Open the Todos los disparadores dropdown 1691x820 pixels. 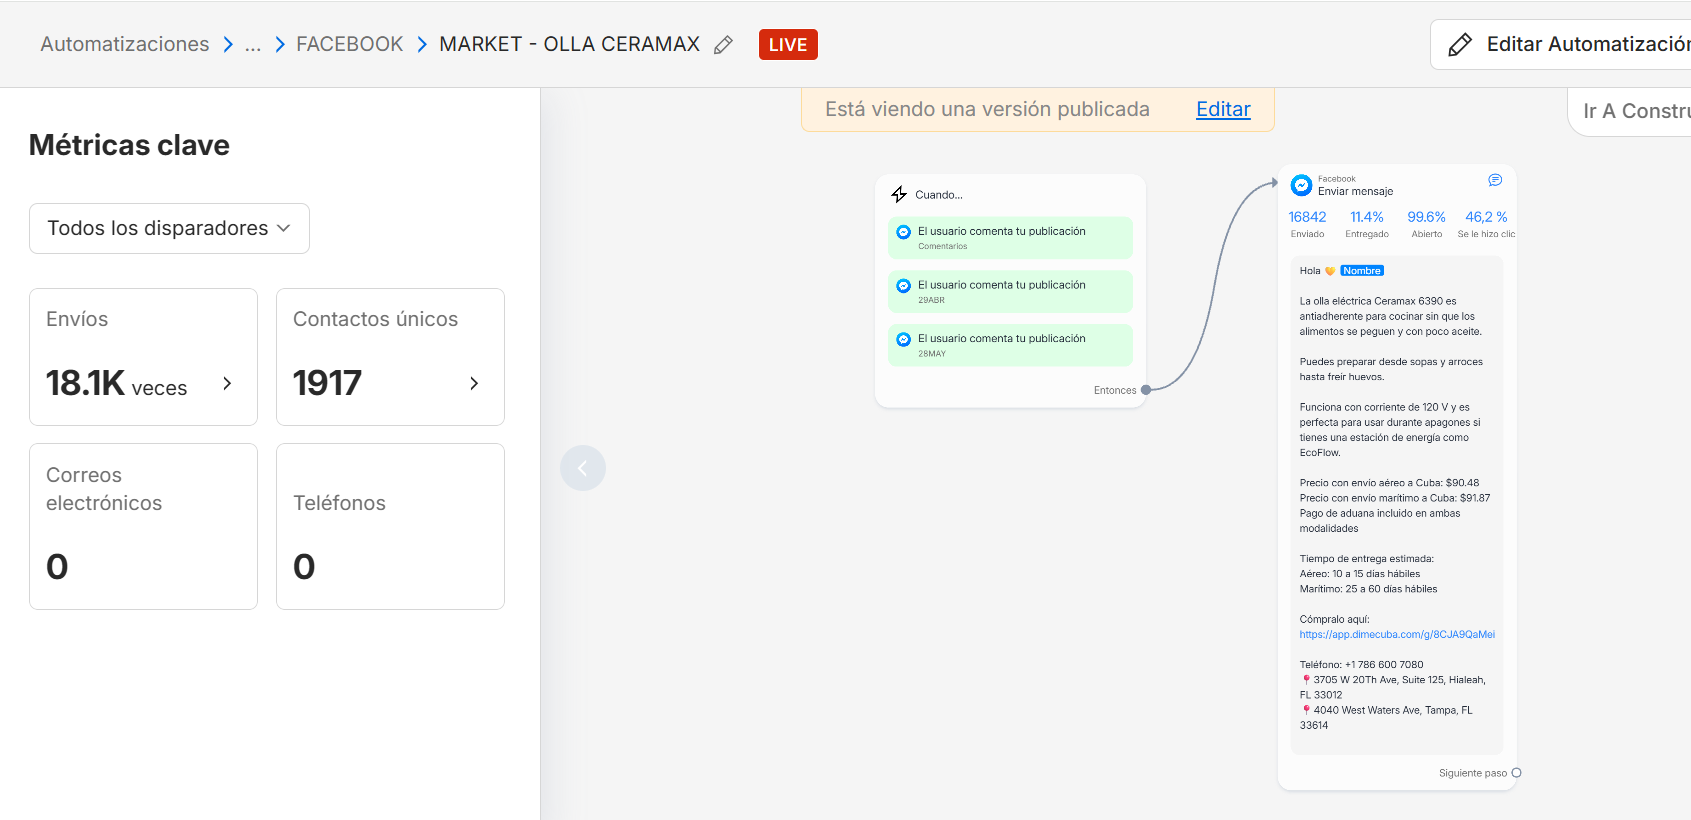[169, 228]
